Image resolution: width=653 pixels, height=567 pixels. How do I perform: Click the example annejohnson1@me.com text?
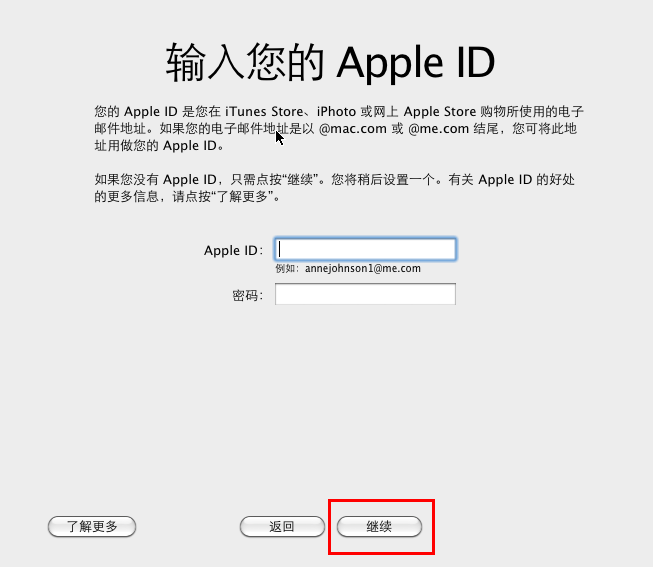363,269
